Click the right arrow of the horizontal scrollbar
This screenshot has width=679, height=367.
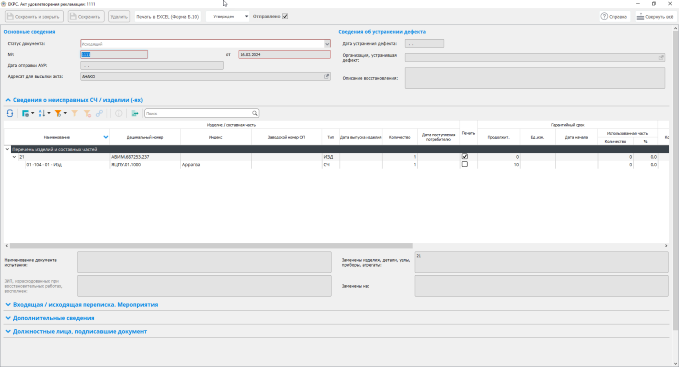click(x=666, y=245)
